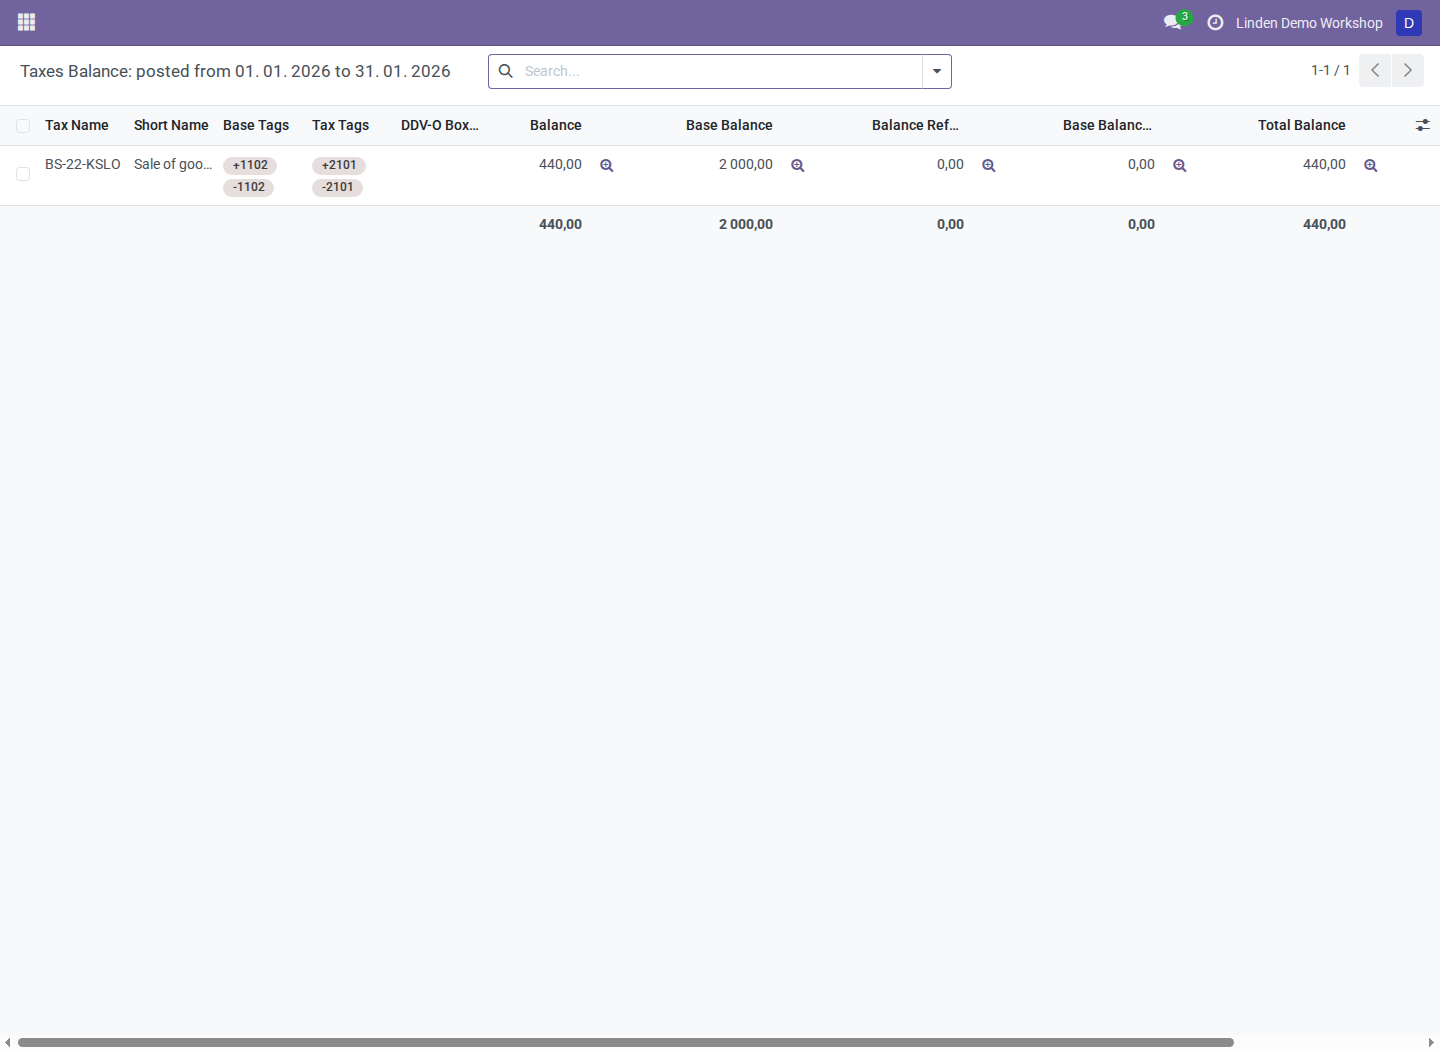Click the horizontal scrollbar thumb
1440x1050 pixels.
626,1042
